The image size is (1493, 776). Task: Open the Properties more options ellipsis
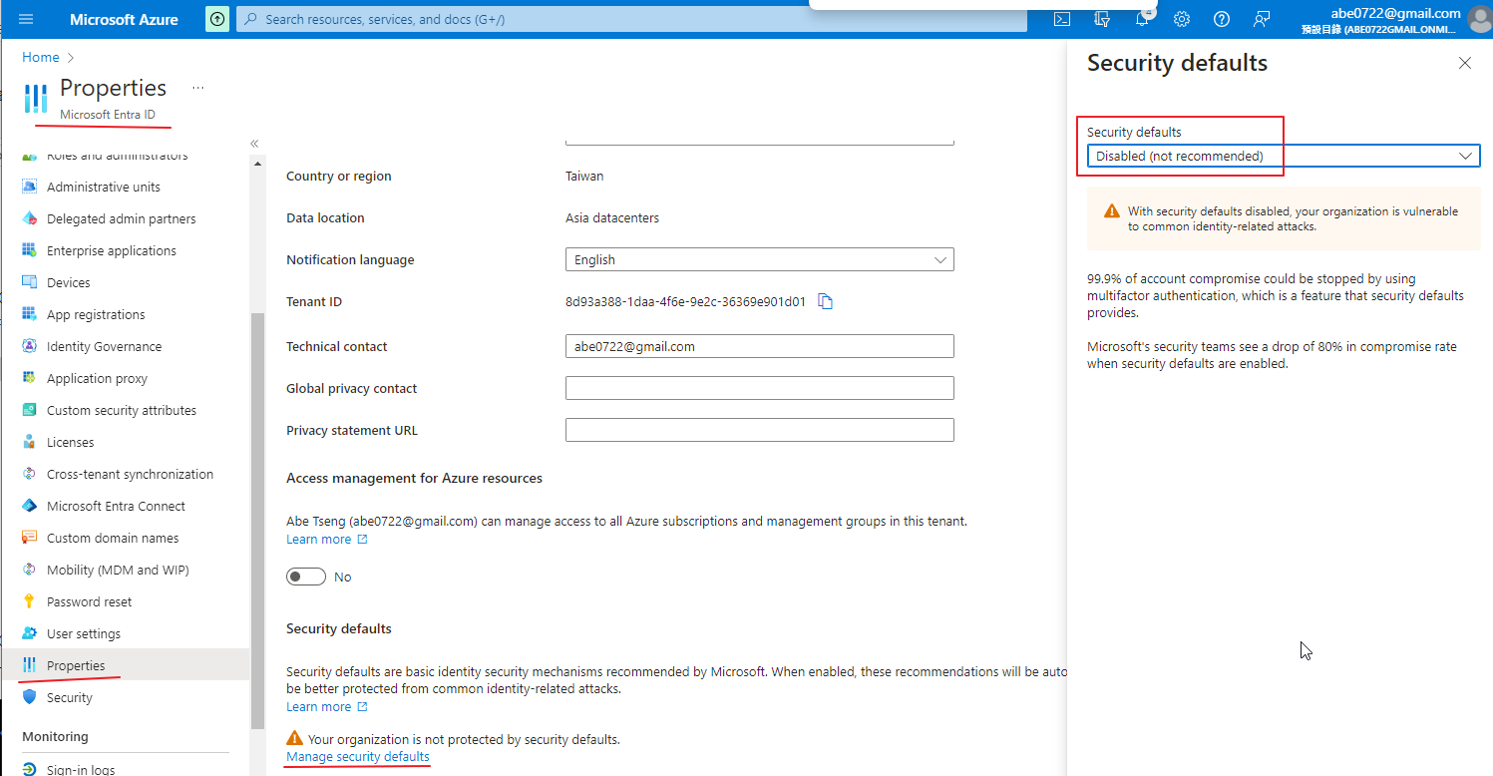(198, 88)
